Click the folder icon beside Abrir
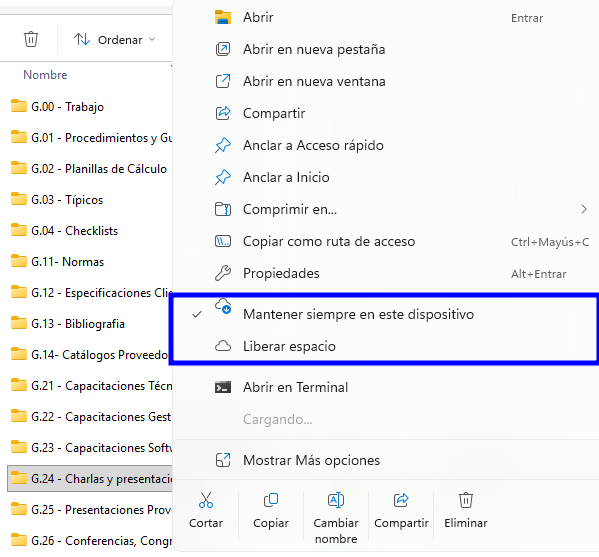This screenshot has width=599, height=557. pyautogui.click(x=223, y=18)
